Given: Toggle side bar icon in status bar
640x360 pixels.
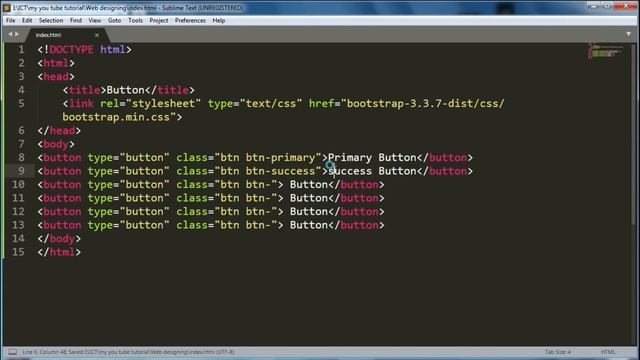Looking at the screenshot, I should (13, 352).
